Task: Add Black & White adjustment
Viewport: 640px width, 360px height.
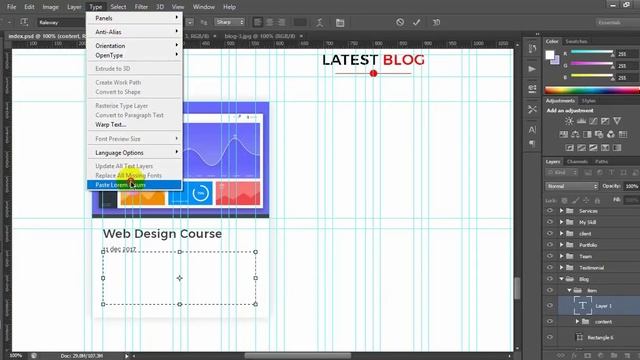Action: coord(587,134)
